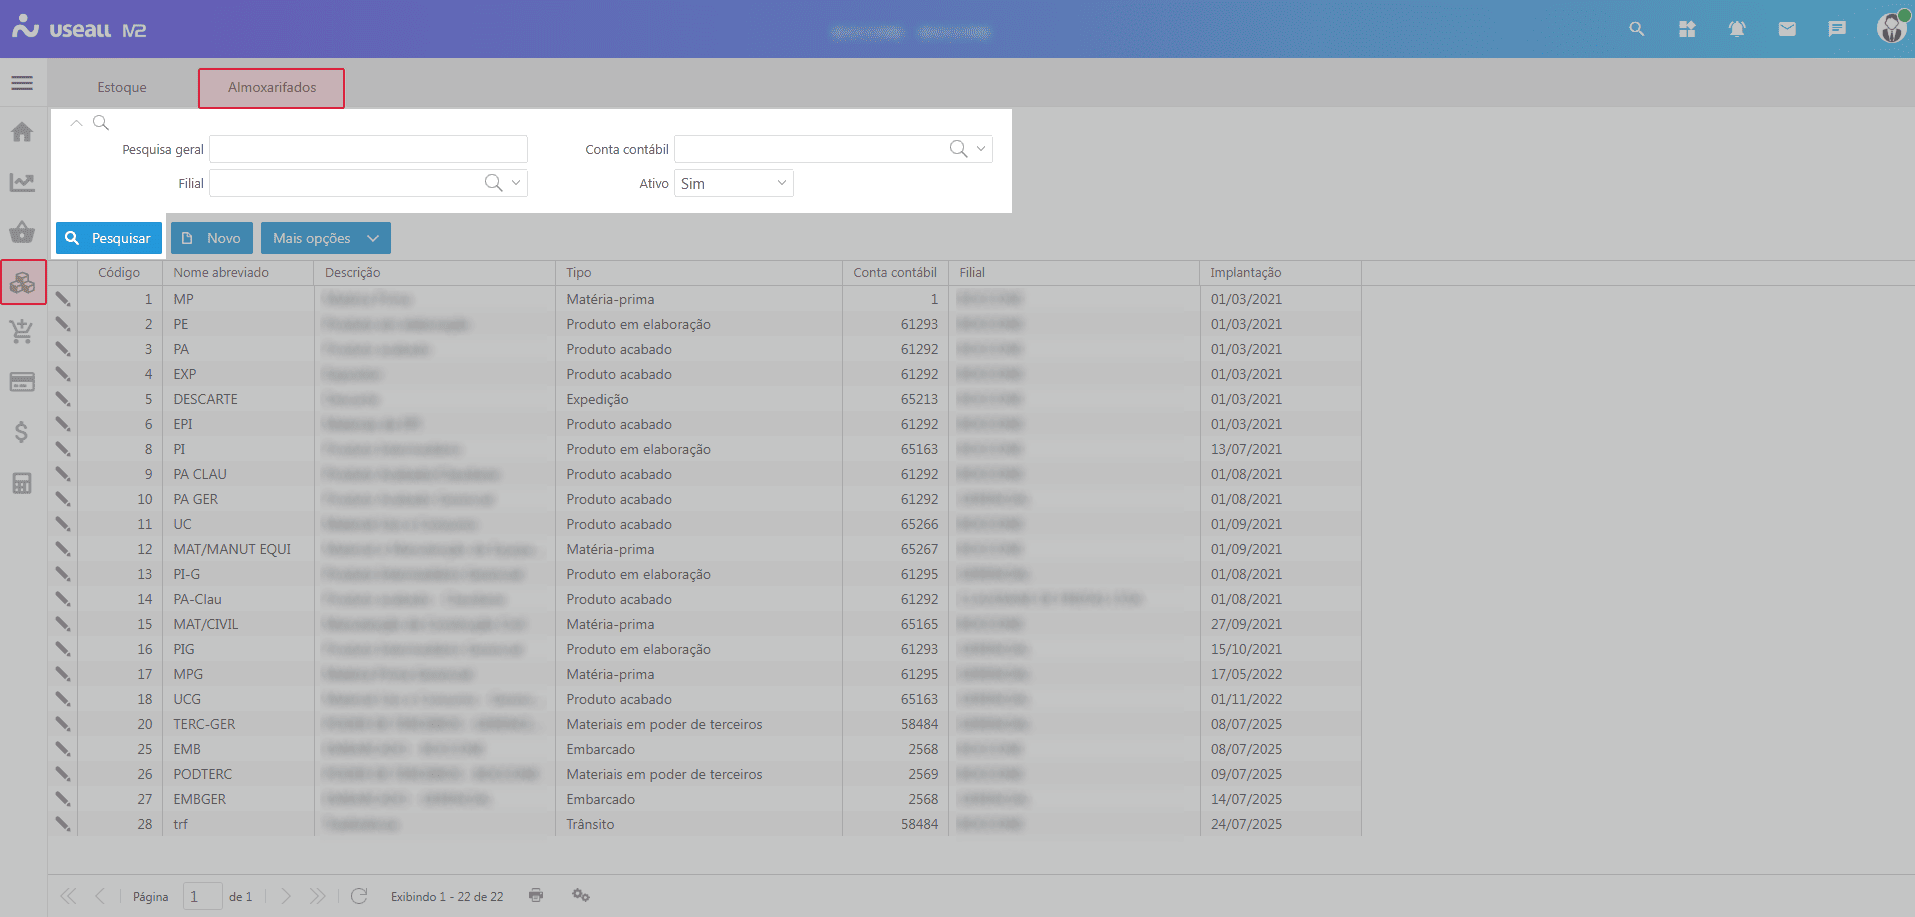The height and width of the screenshot is (917, 1915).
Task: Collapse the search filter panel
Action: [76, 123]
